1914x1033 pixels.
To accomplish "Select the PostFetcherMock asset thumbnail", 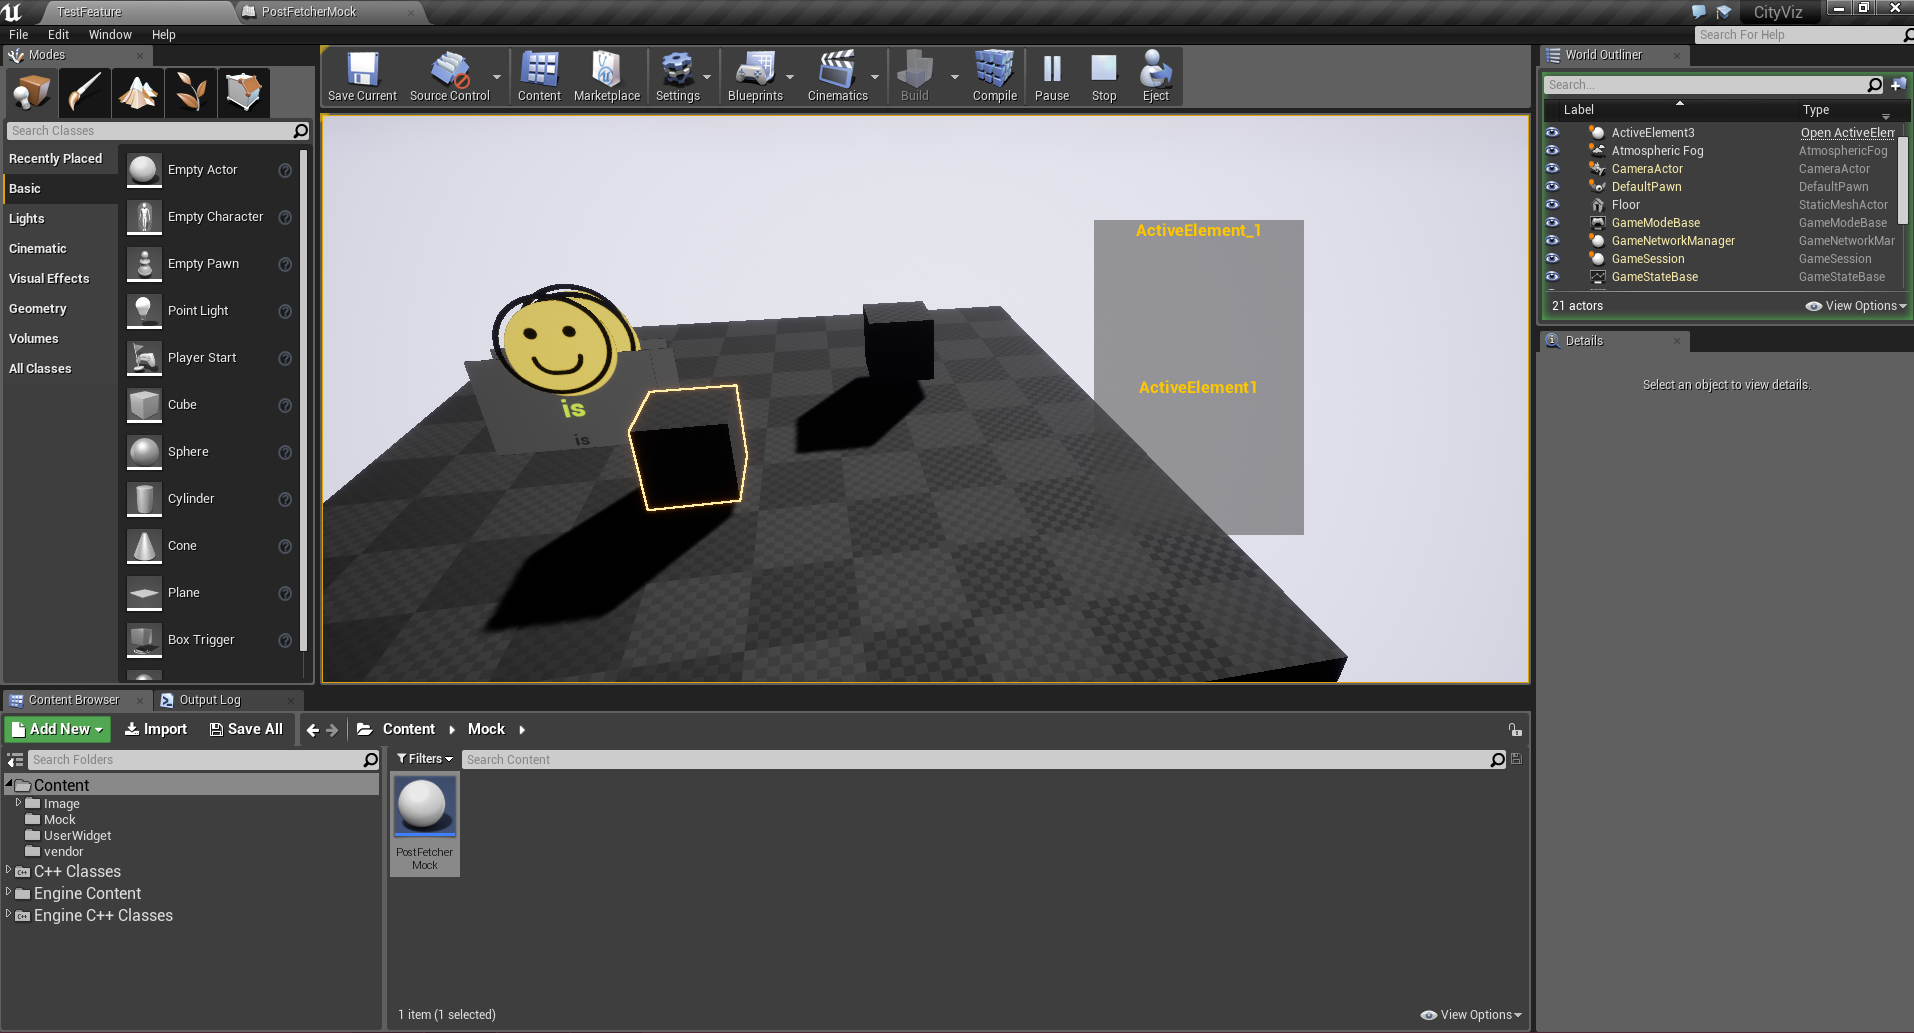I will tap(424, 804).
